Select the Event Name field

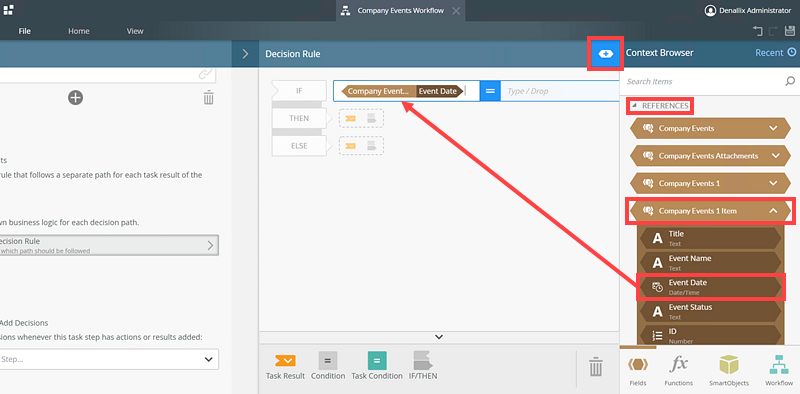click(x=710, y=262)
